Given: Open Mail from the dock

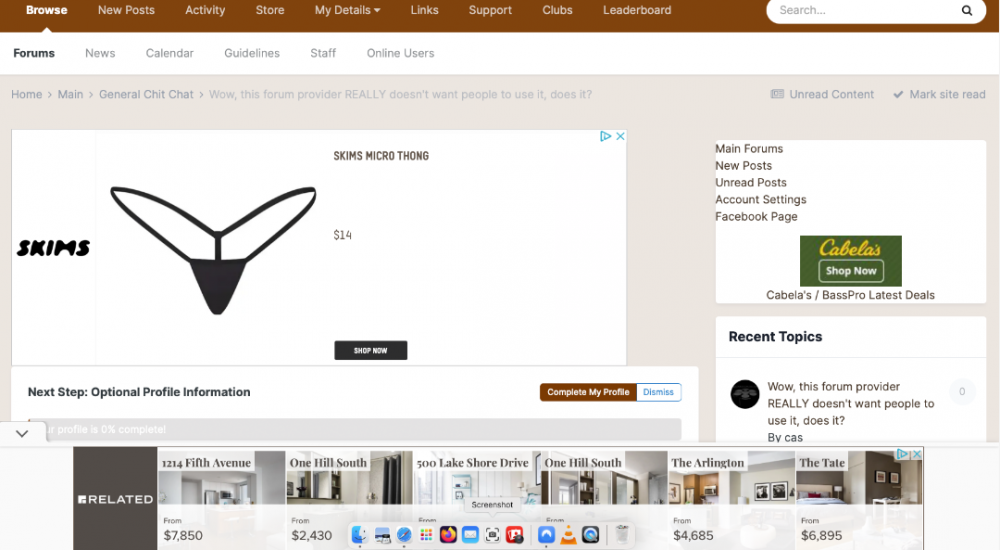Looking at the screenshot, I should pos(470,535).
